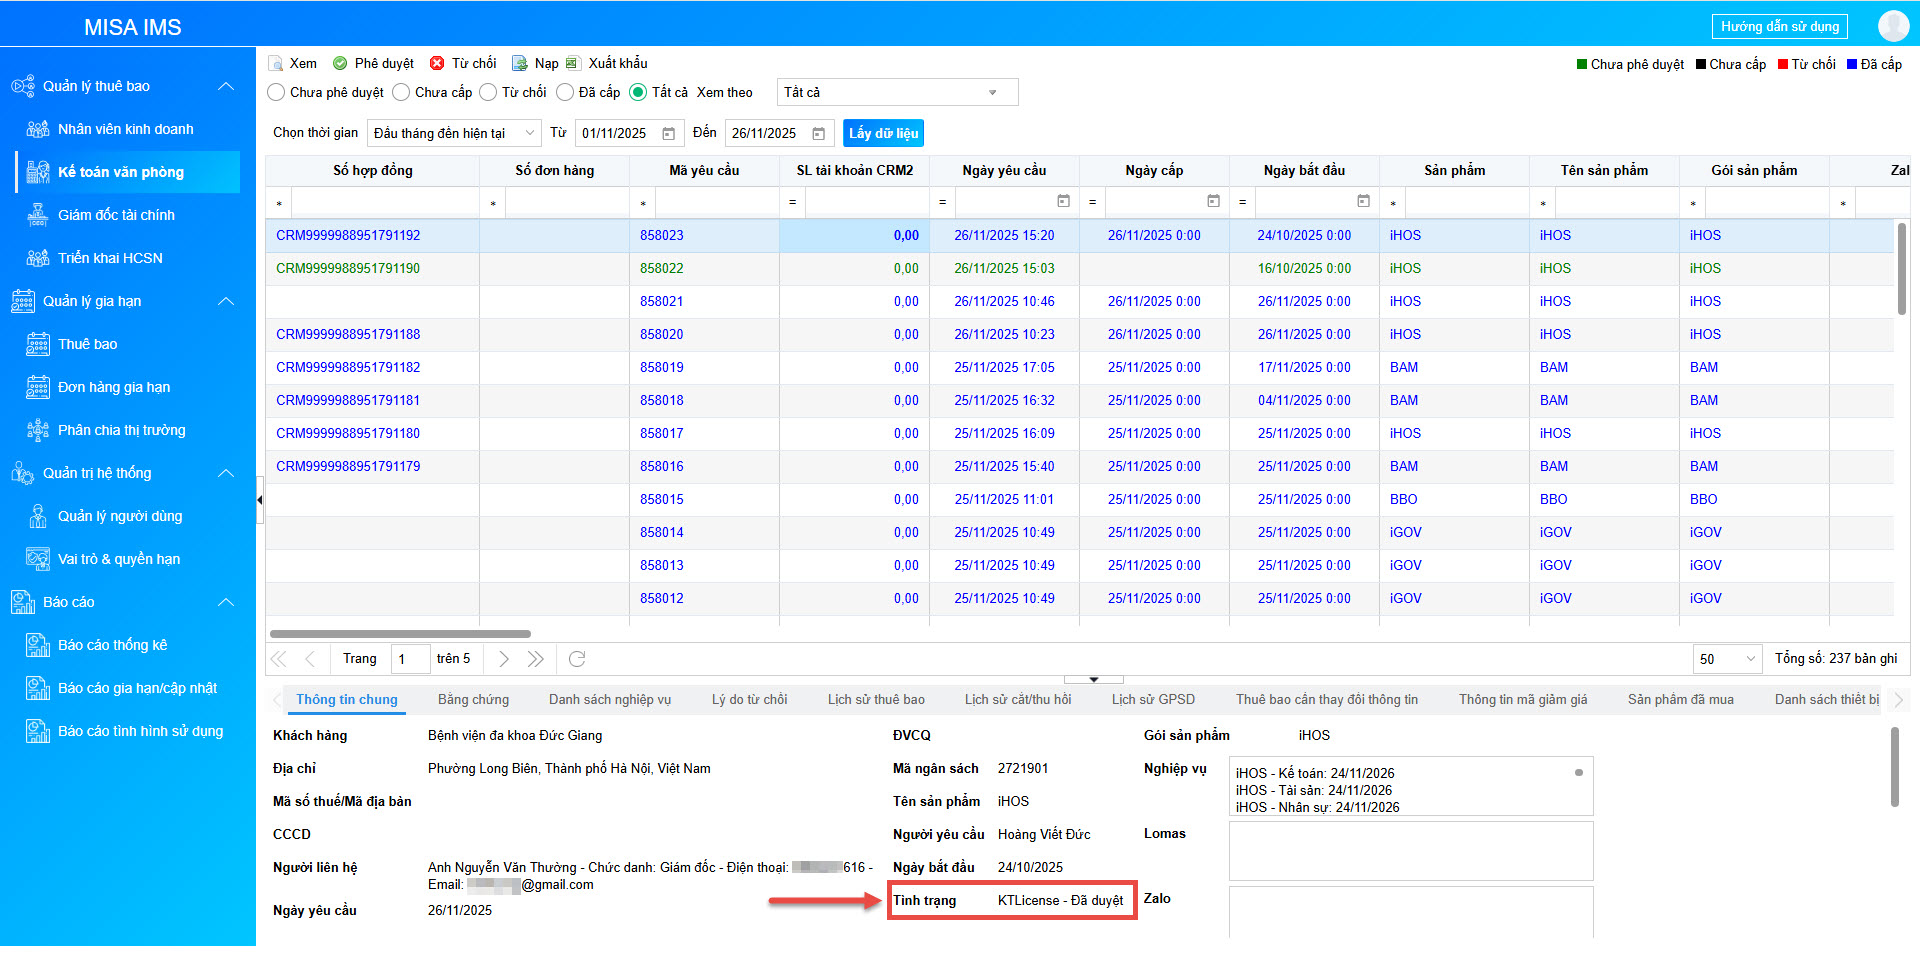Open the user avatar profile icon

(1893, 26)
